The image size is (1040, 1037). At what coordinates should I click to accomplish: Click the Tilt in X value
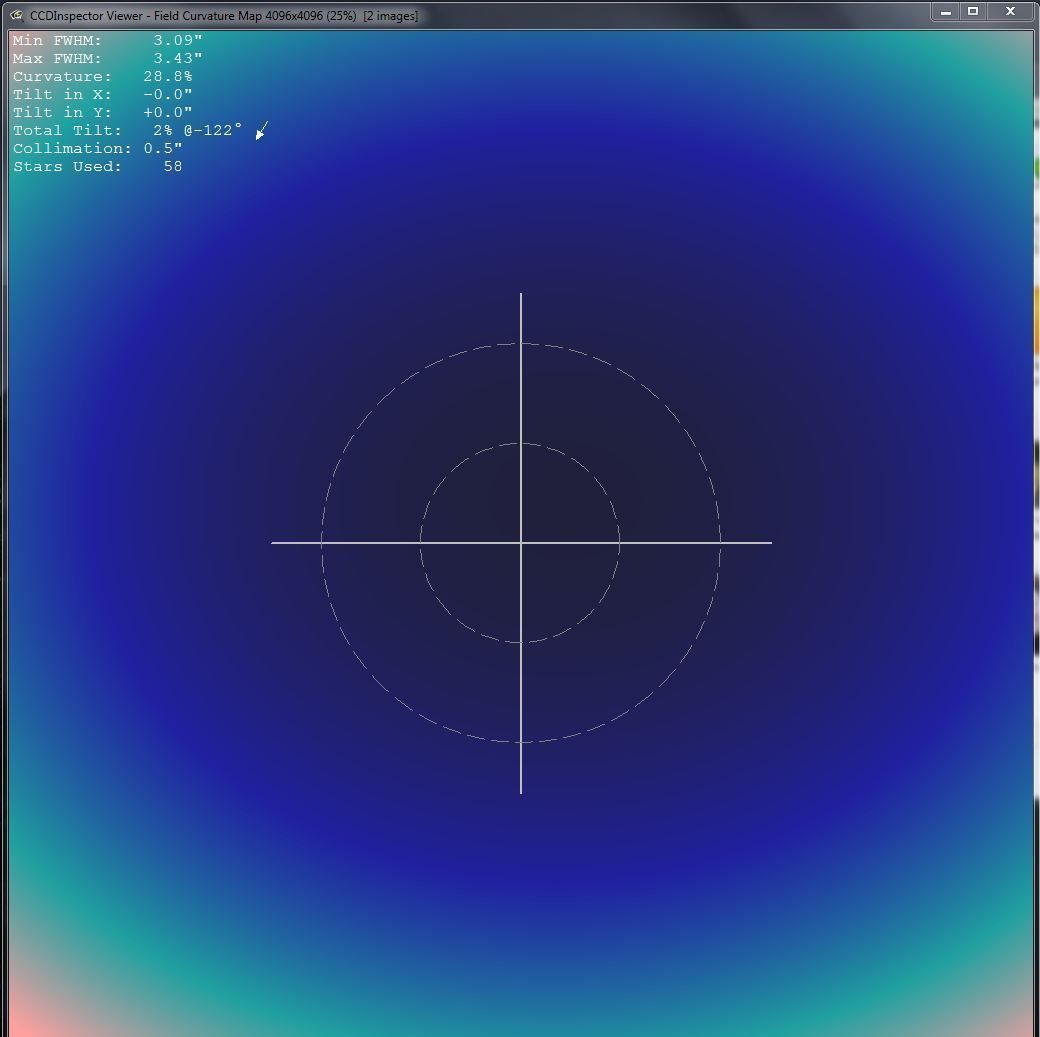(167, 95)
